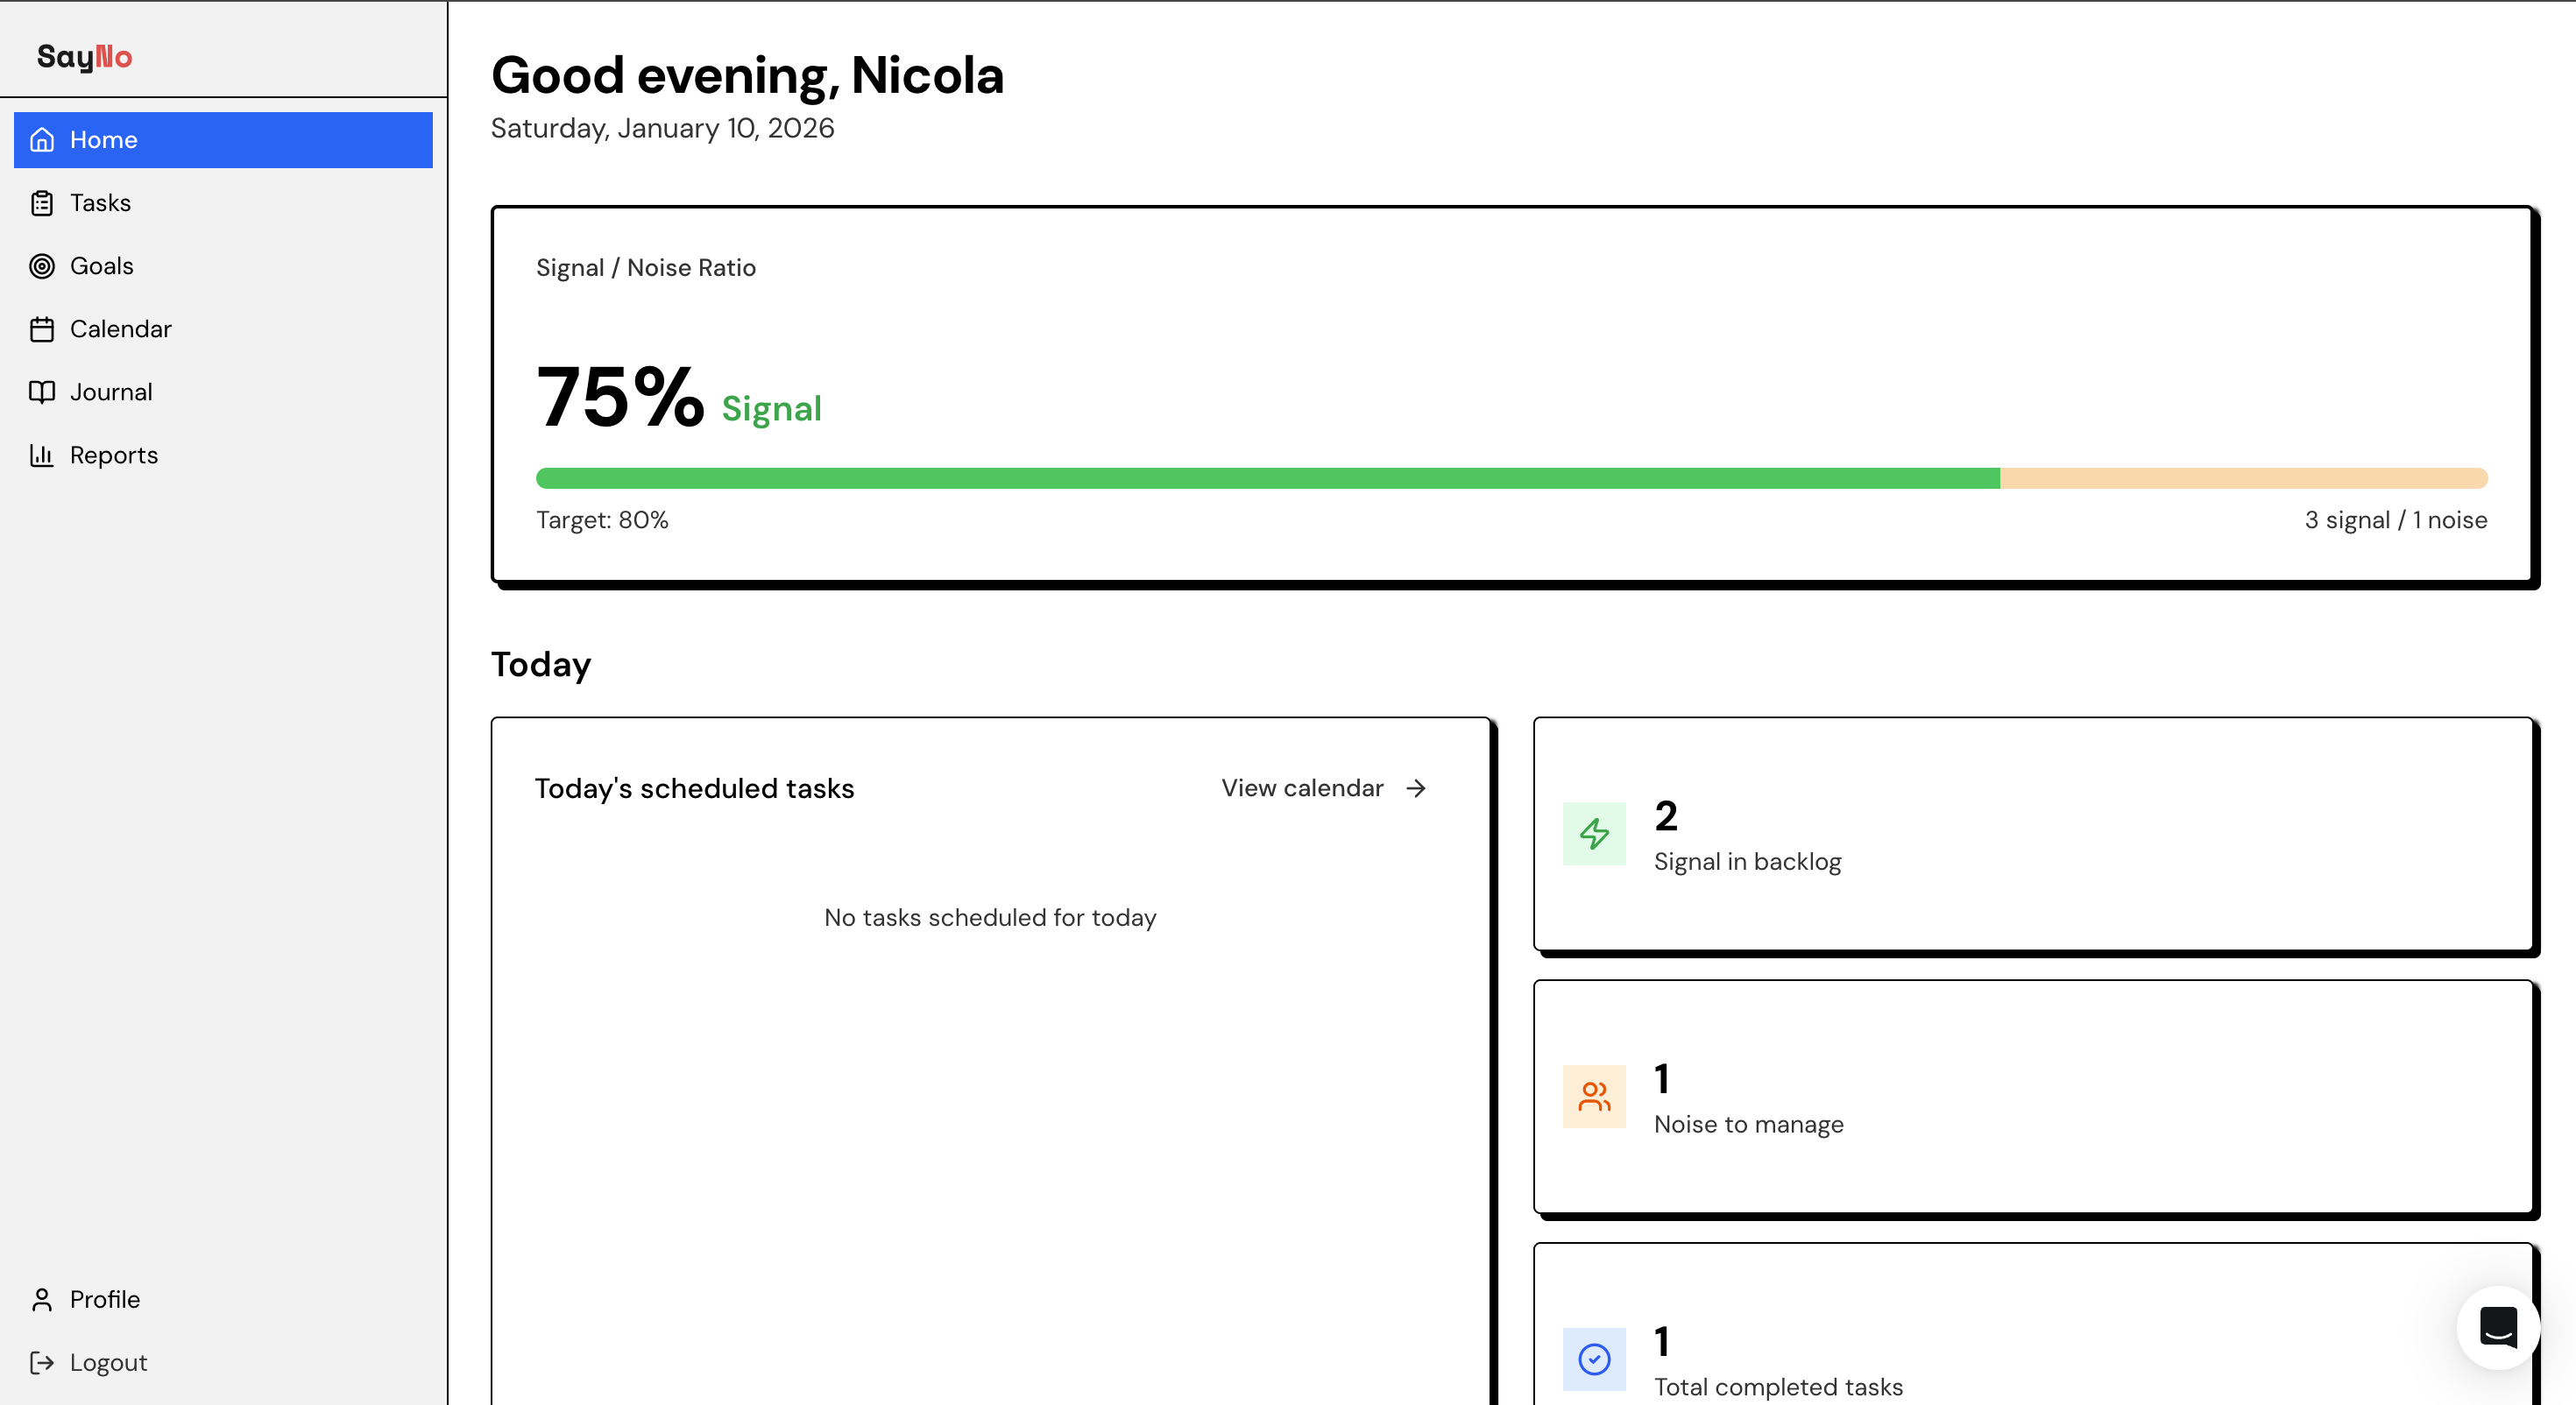Select the Home icon in the sidebar
Screen dimensions: 2576x1405
tap(42, 139)
